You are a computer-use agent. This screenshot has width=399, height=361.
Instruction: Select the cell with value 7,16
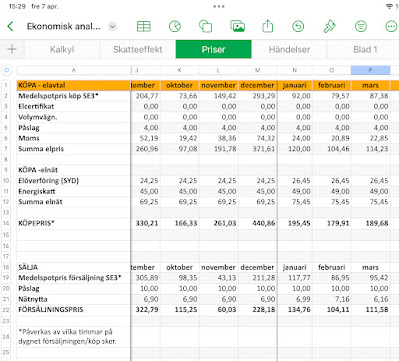[x=332, y=299]
